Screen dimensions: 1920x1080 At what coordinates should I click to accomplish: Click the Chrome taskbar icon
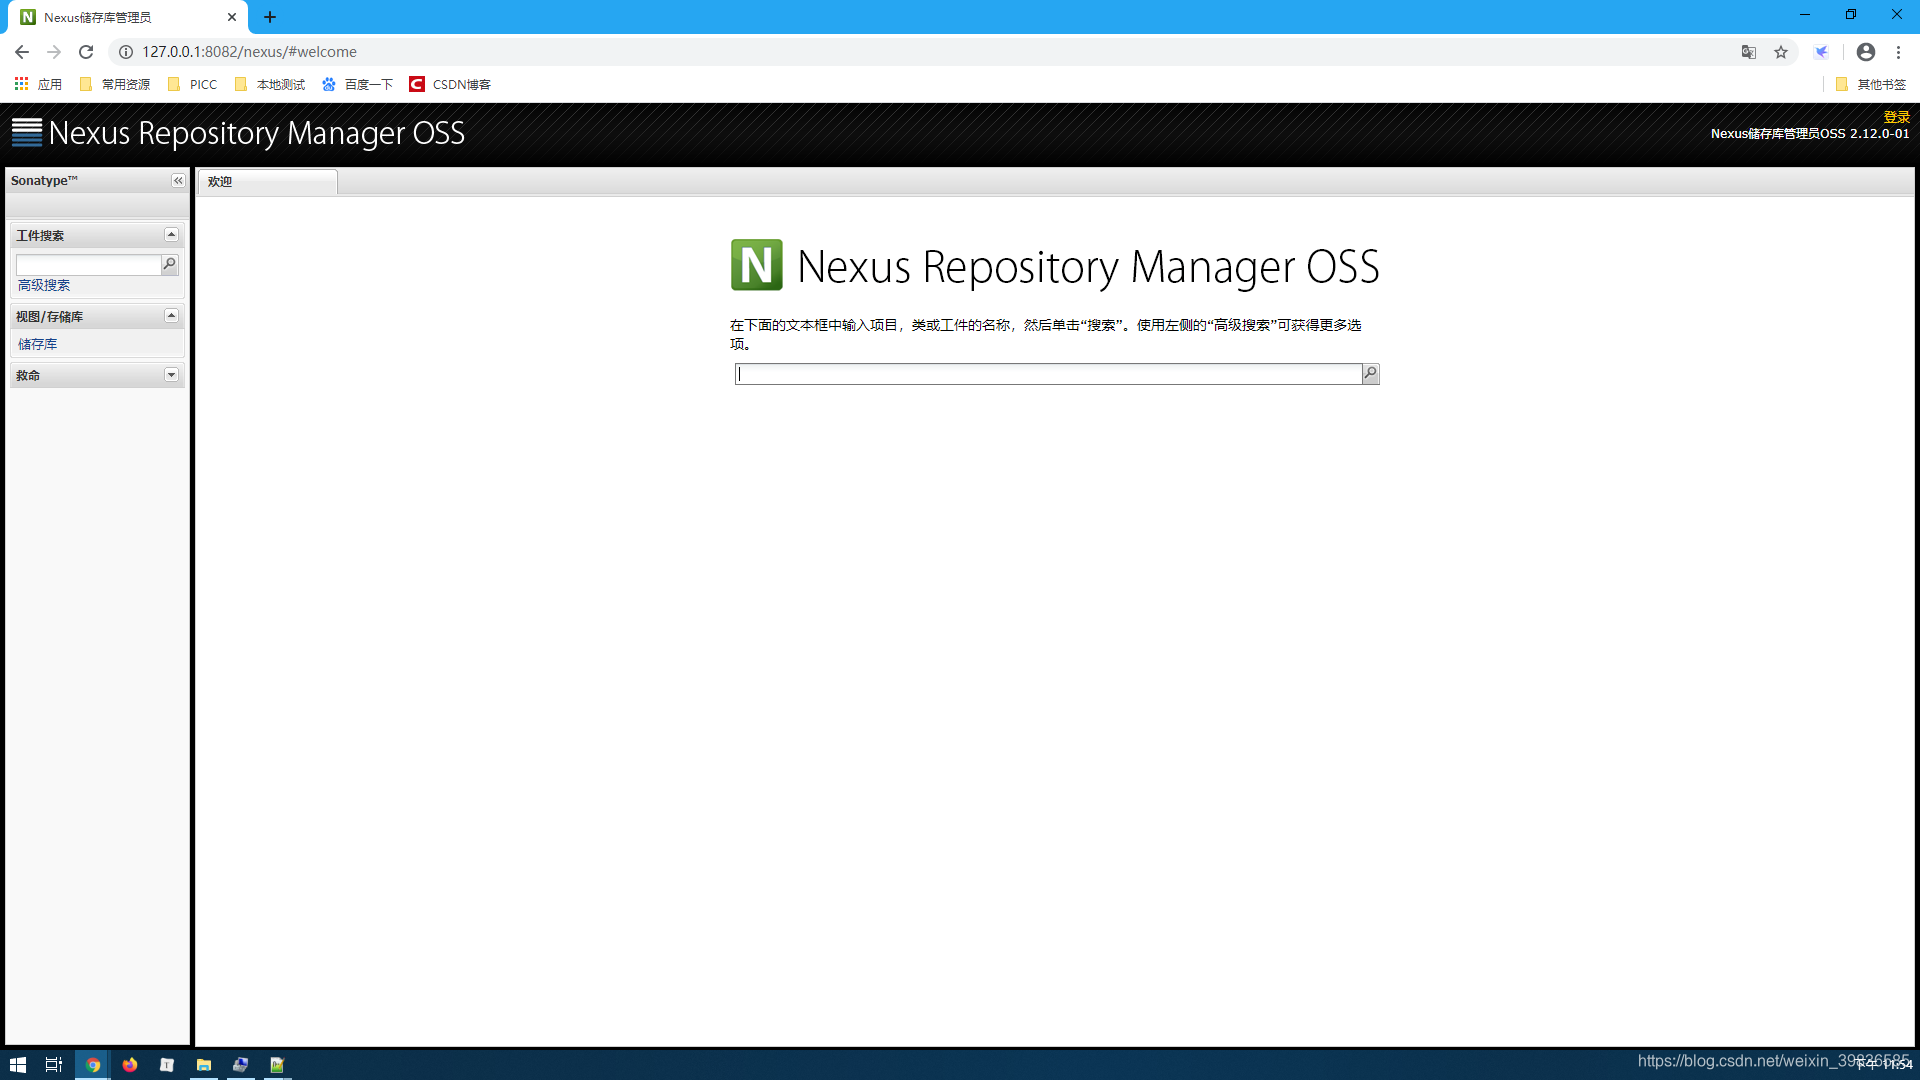tap(93, 1065)
